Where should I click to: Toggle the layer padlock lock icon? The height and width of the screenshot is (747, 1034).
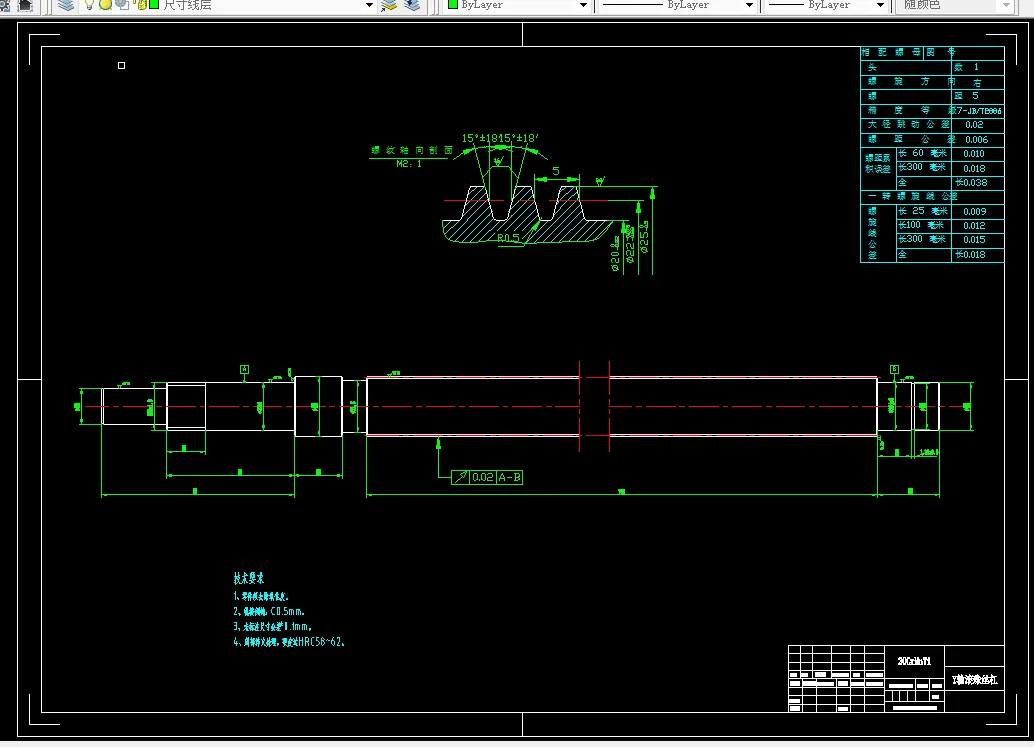(x=140, y=5)
